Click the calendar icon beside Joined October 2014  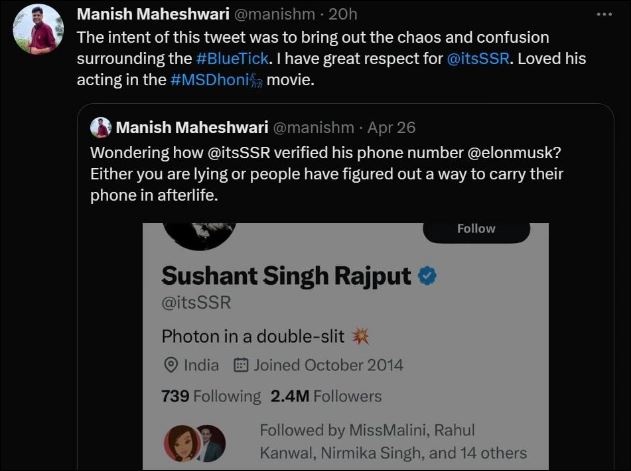click(240, 365)
